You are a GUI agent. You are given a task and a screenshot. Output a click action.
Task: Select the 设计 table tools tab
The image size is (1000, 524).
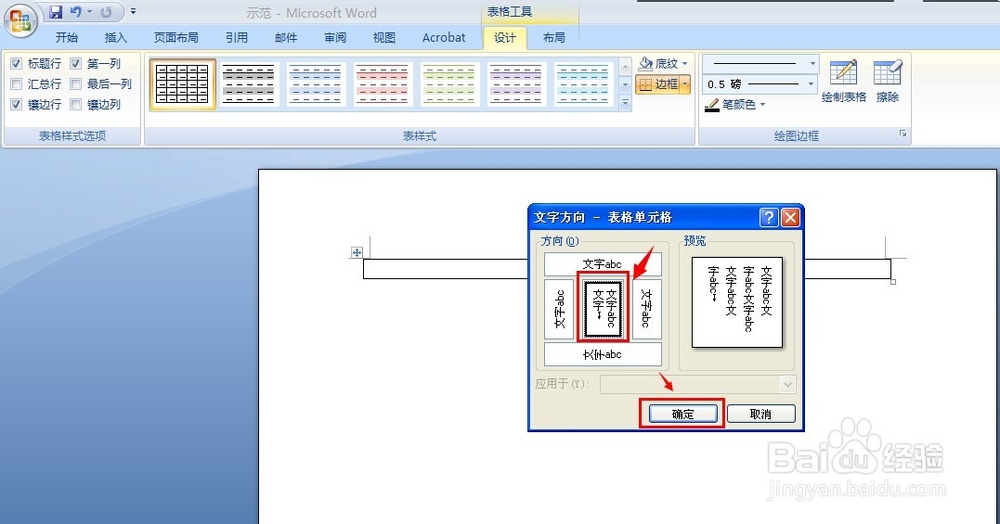point(504,38)
